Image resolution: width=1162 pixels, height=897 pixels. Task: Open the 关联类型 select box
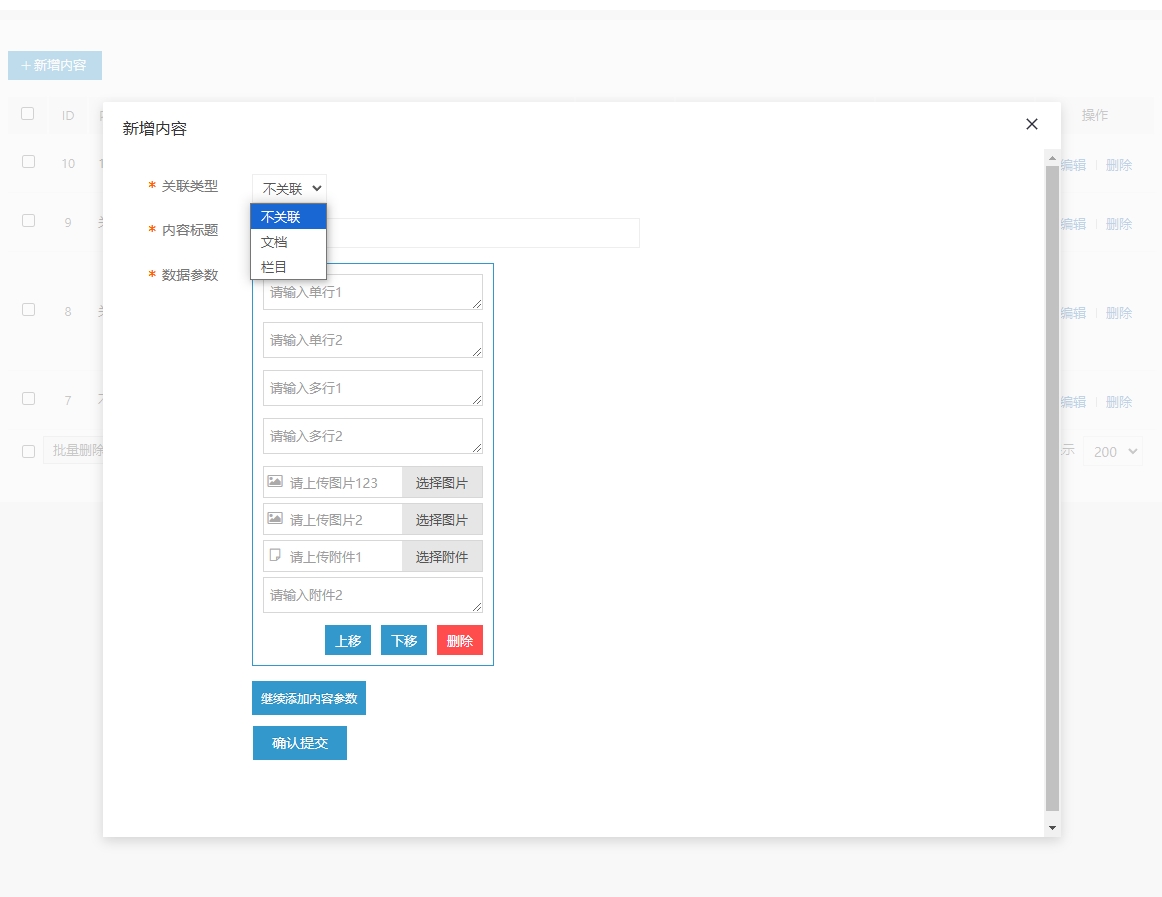(x=289, y=188)
